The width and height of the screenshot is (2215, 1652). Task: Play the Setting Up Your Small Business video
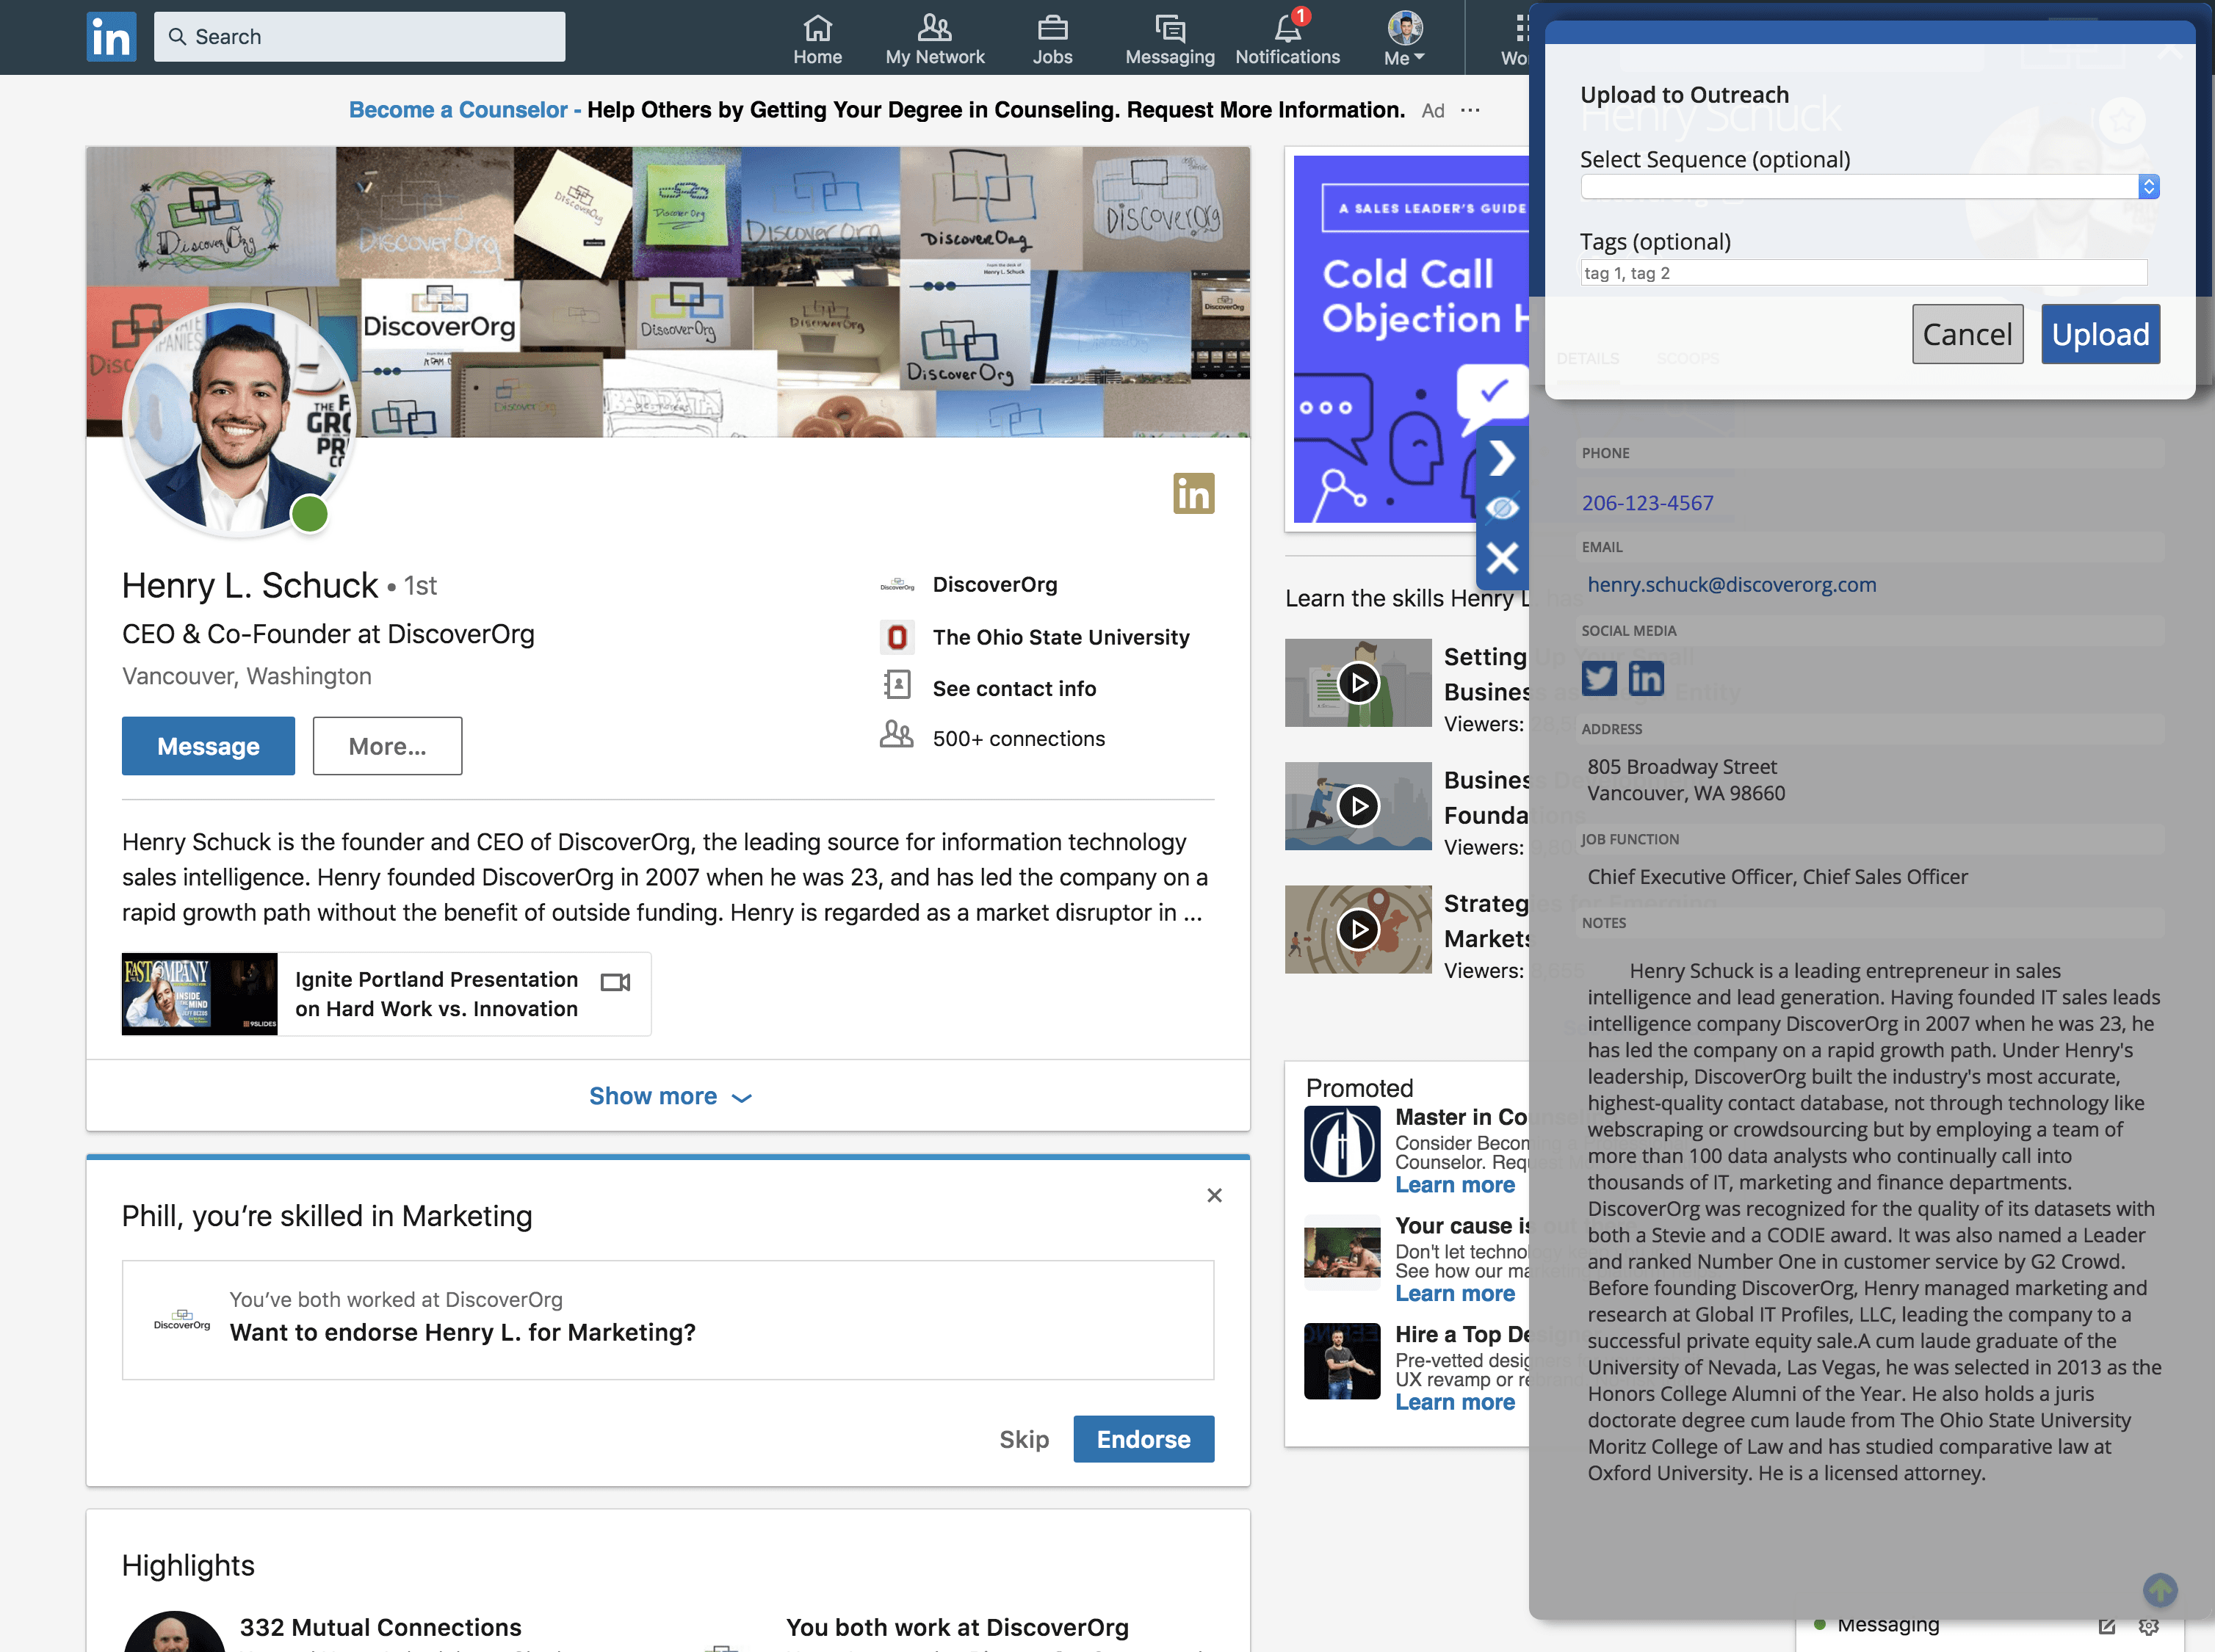click(x=1358, y=683)
